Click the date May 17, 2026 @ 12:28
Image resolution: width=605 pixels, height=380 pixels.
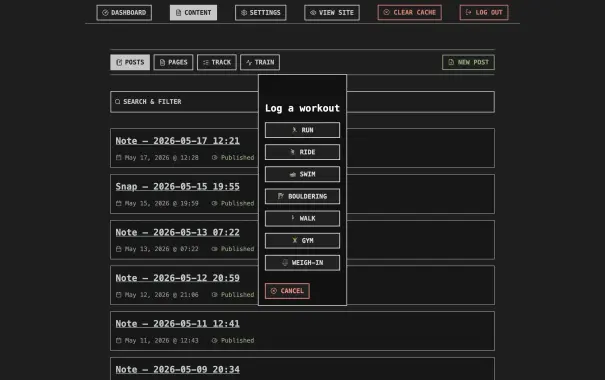[161, 158]
